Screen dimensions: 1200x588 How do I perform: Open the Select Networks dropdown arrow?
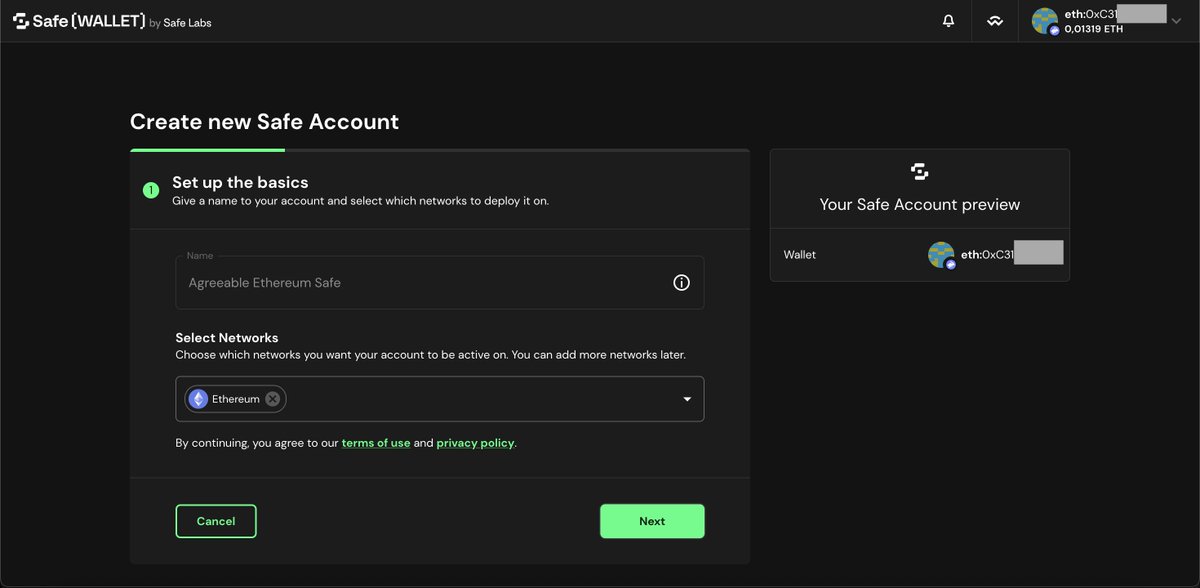687,399
